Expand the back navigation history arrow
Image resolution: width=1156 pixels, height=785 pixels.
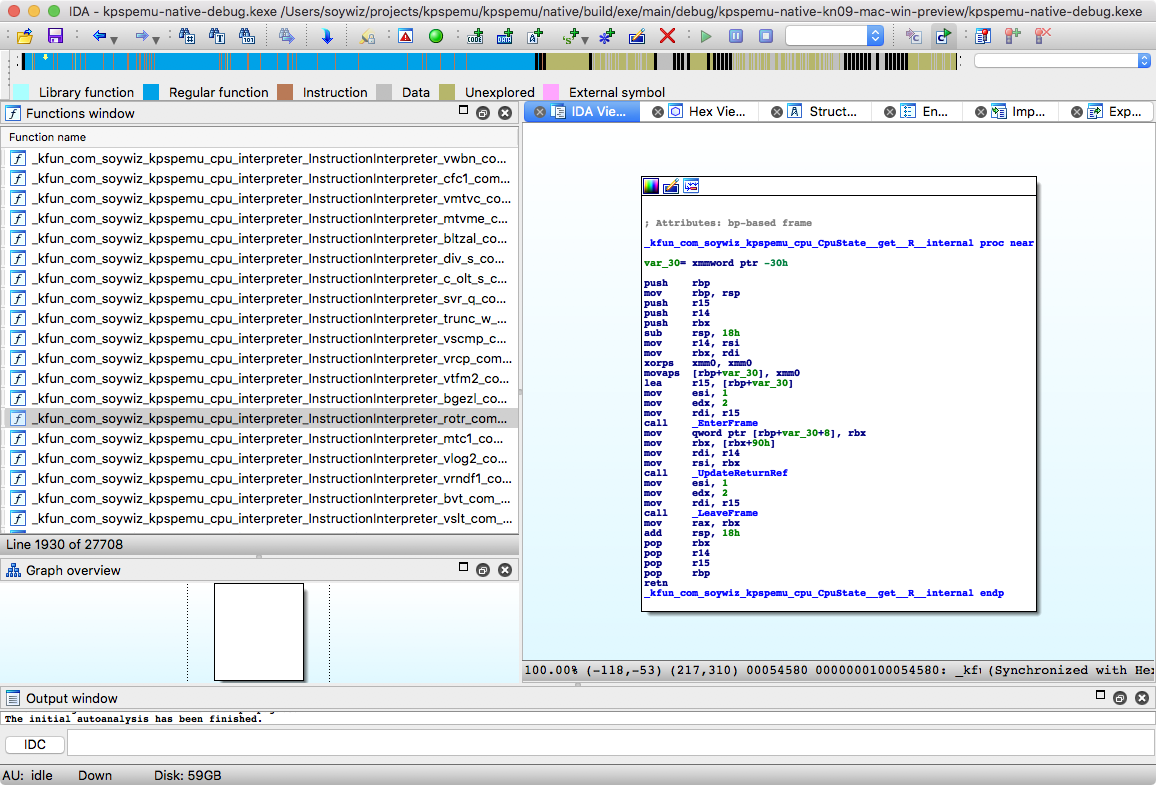[114, 39]
